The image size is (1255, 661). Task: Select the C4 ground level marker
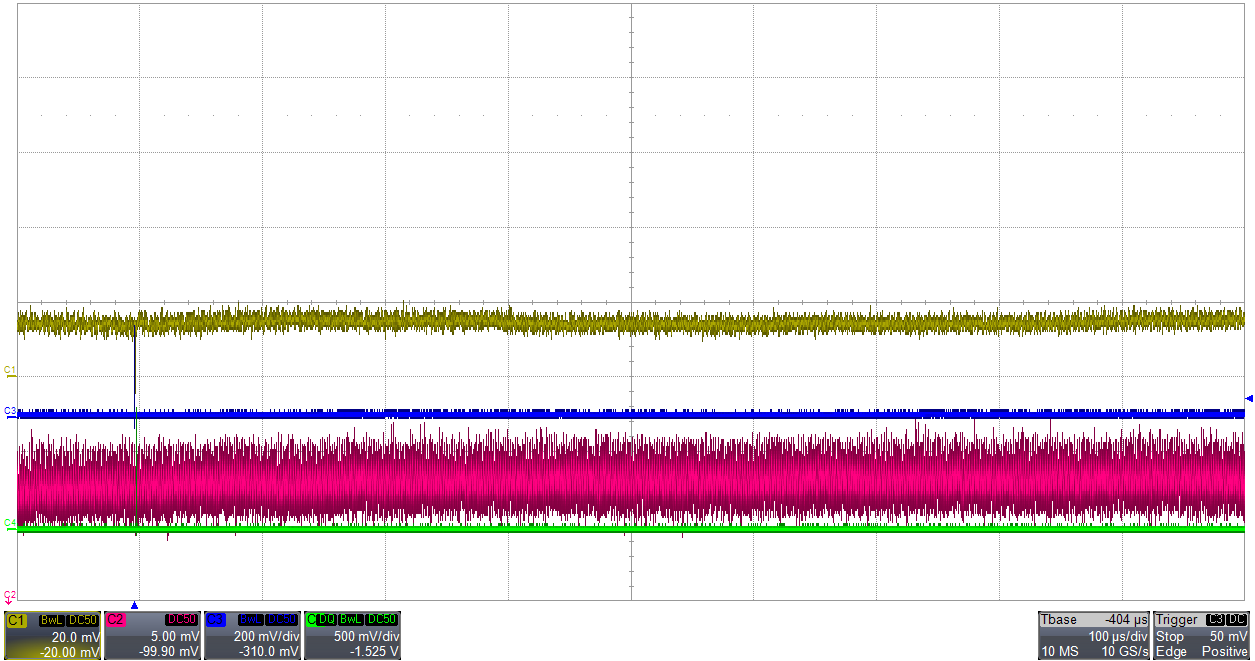[10, 524]
